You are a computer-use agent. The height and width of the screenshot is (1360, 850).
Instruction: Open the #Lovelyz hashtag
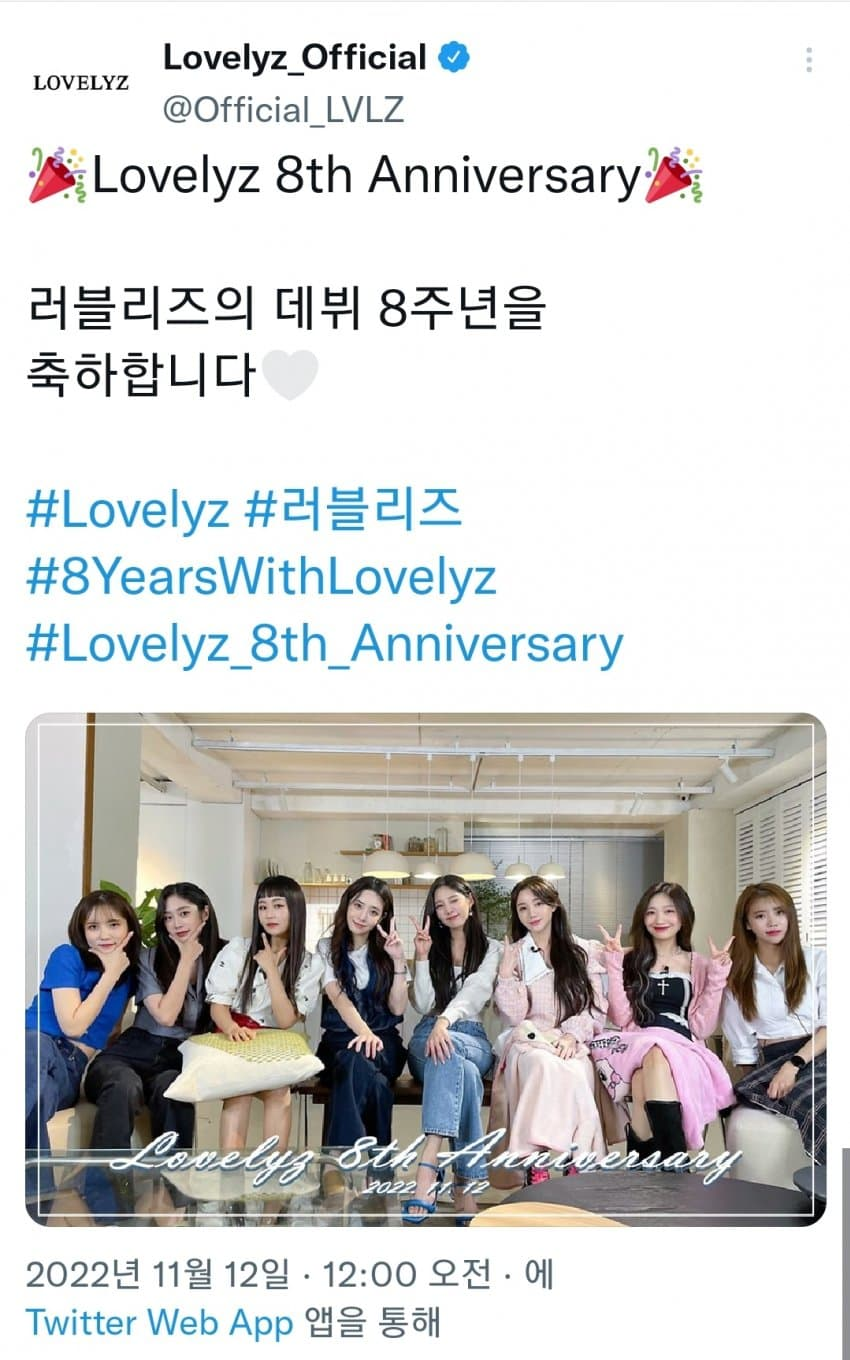[x=127, y=511]
